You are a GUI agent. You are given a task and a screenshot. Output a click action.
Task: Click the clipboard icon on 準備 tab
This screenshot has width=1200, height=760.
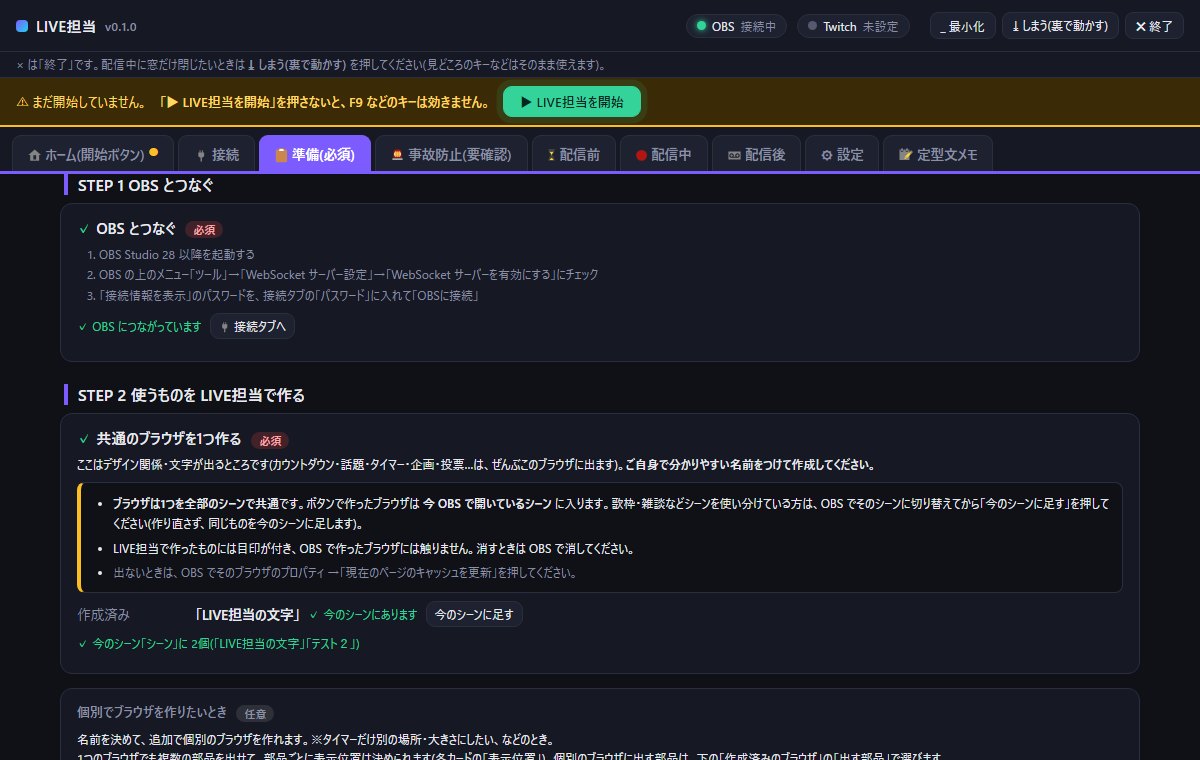pyautogui.click(x=281, y=155)
